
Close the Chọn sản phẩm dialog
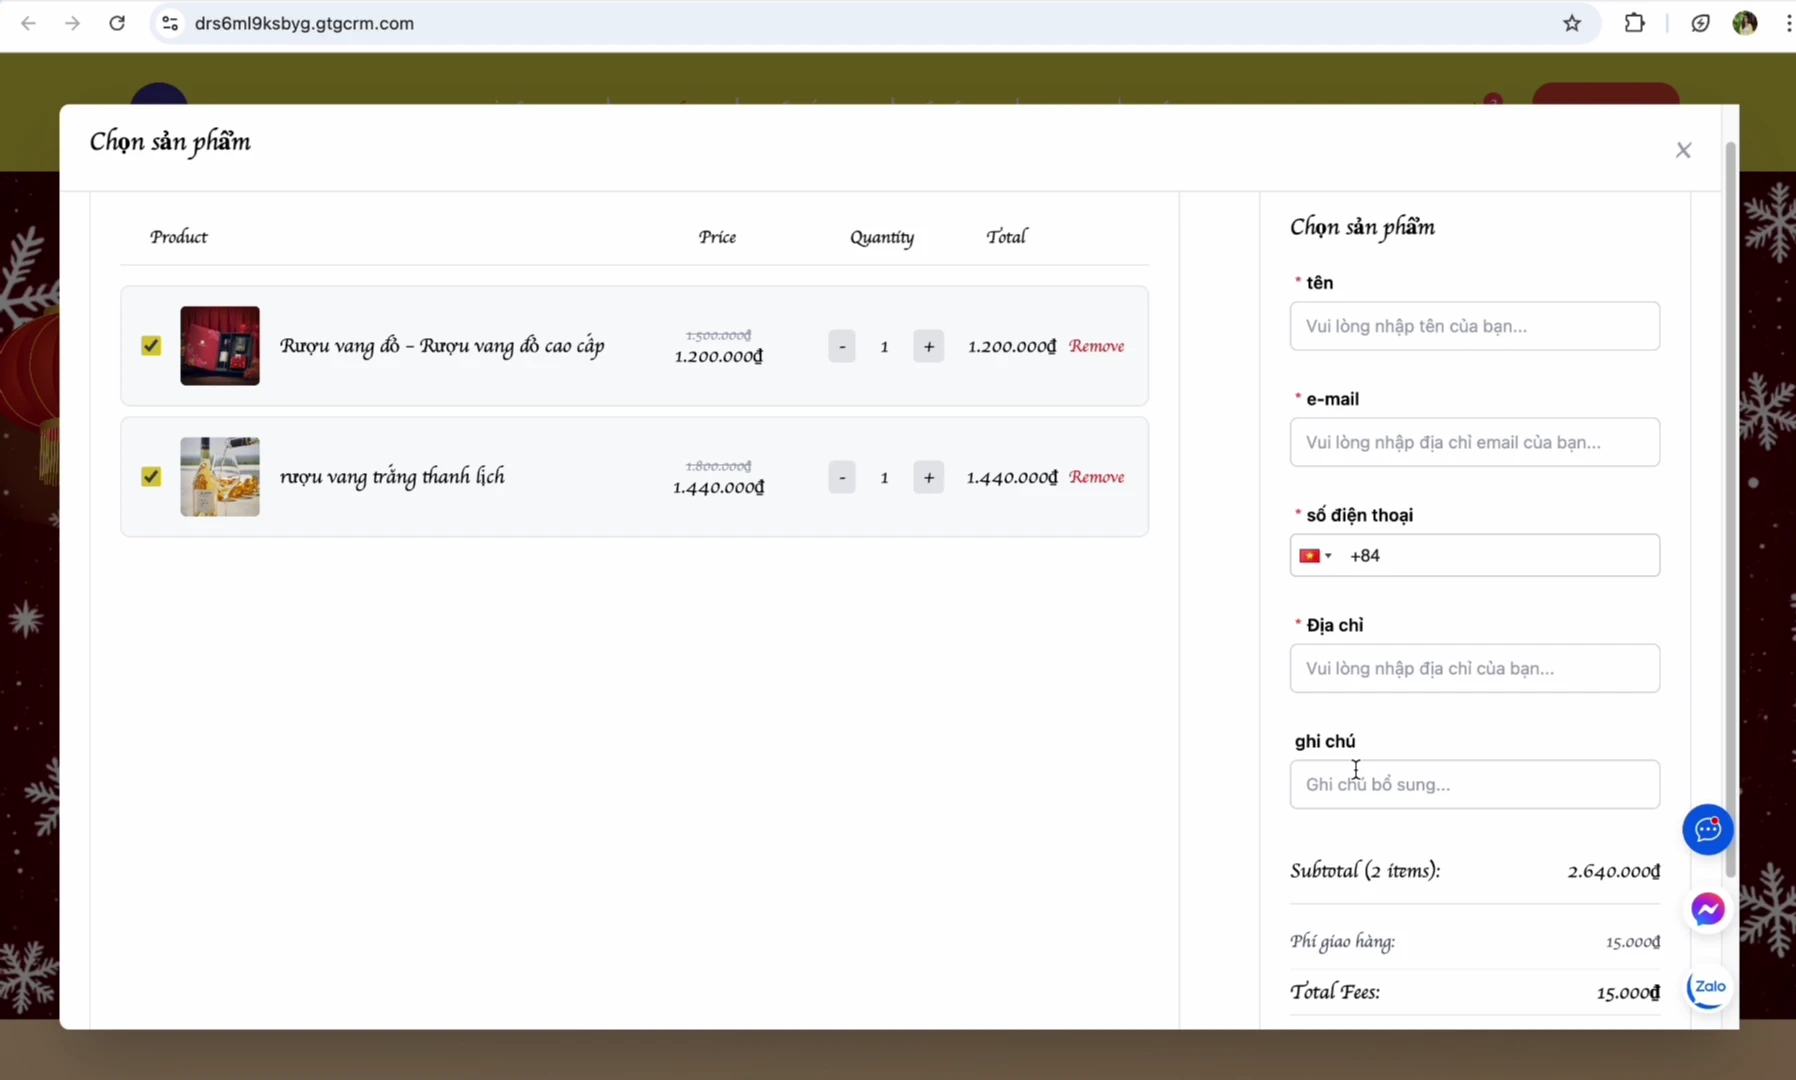click(x=1684, y=150)
